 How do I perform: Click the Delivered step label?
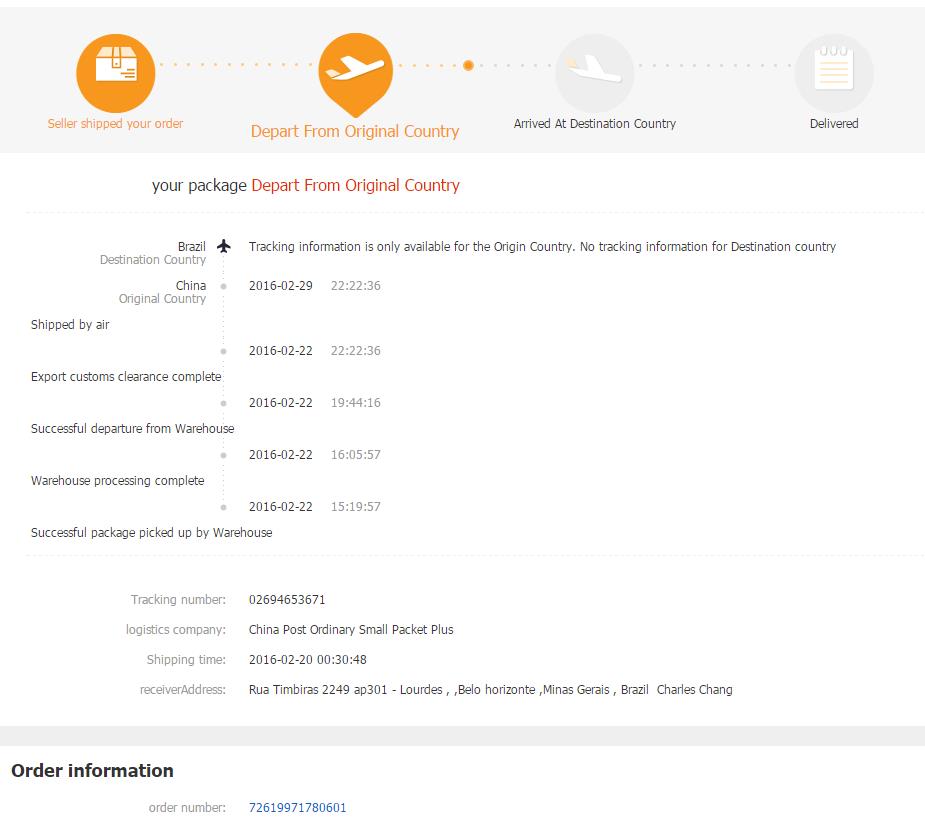[834, 123]
